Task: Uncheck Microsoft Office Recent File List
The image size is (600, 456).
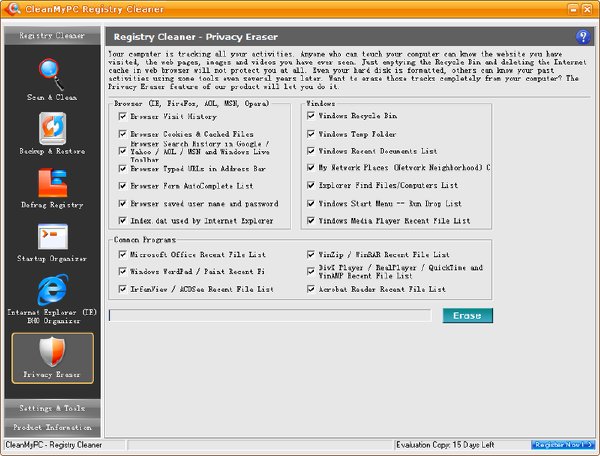Action: [122, 254]
